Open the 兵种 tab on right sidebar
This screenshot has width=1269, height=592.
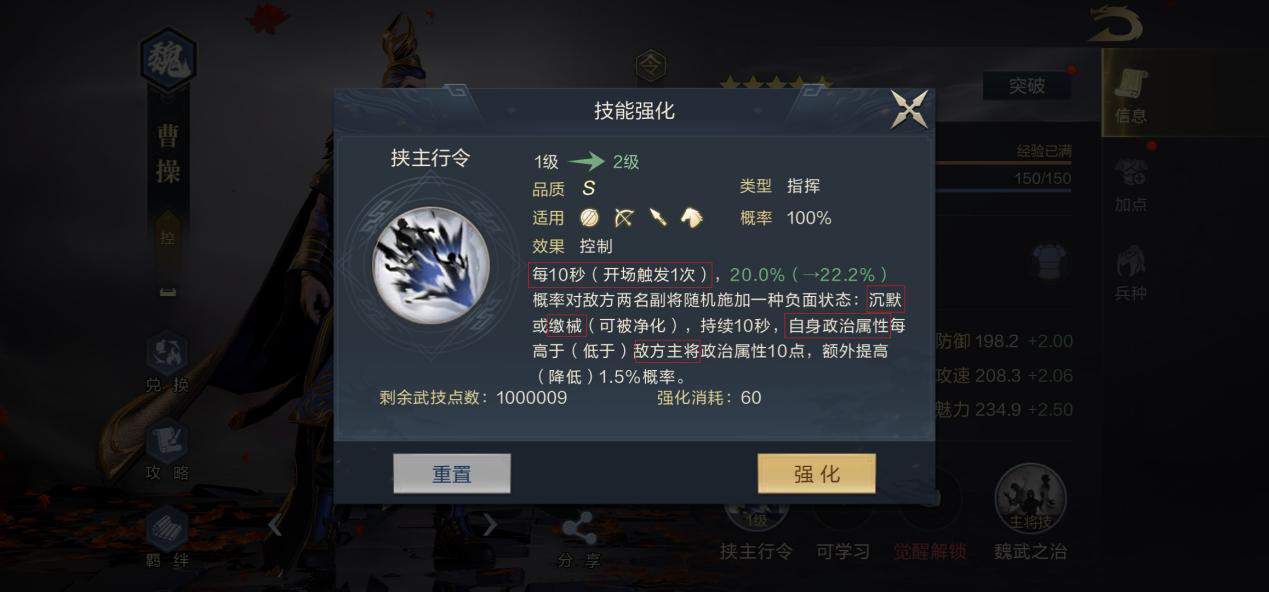click(1131, 273)
